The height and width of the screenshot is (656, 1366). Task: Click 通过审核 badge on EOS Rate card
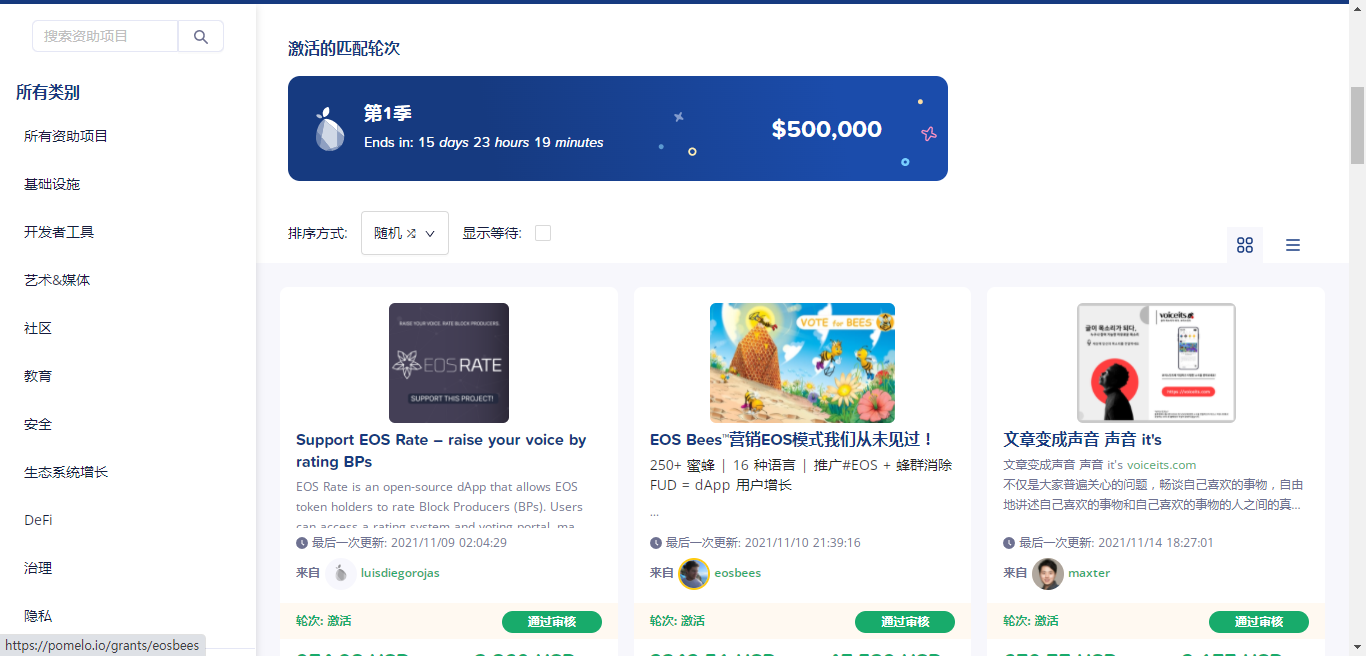[552, 622]
